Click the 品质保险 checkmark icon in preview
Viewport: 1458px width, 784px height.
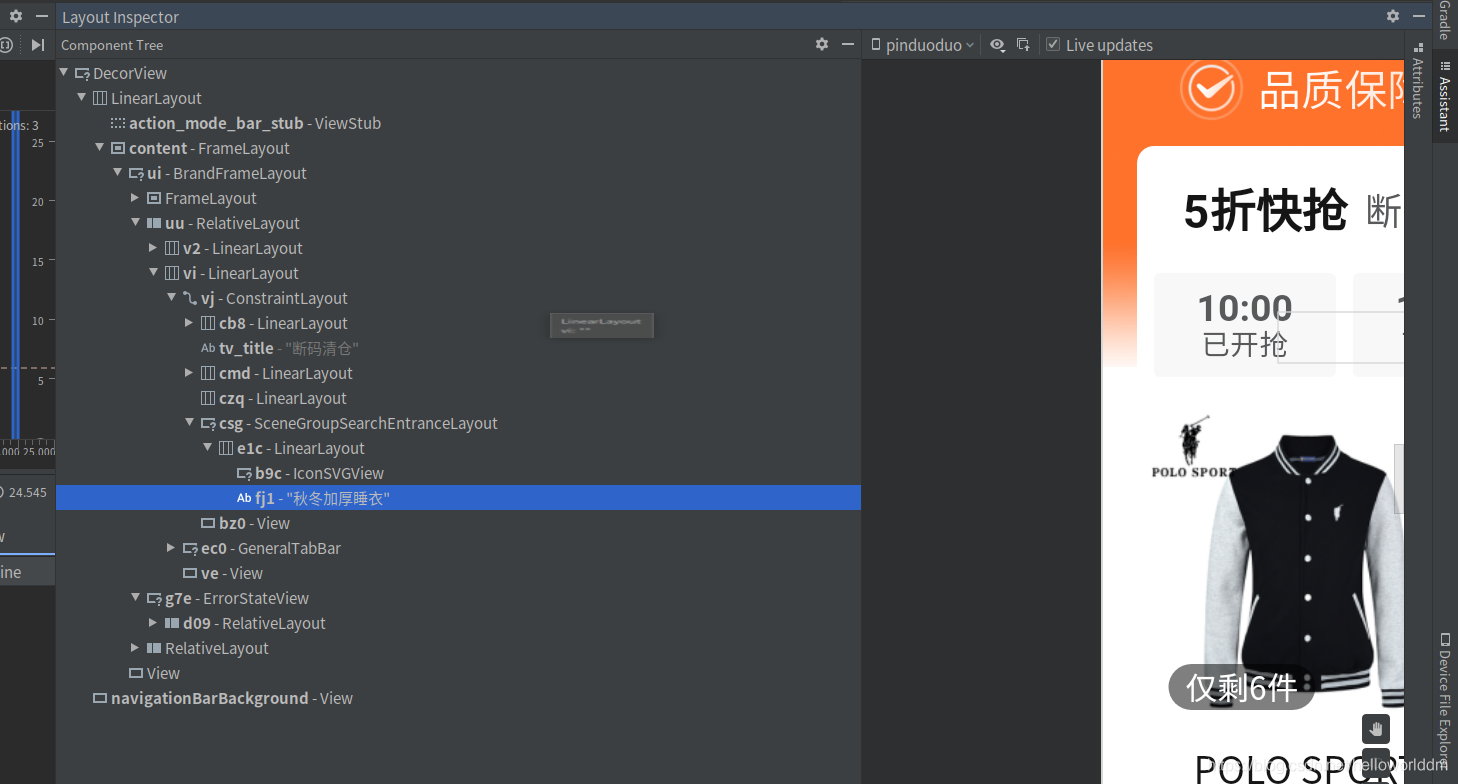click(x=1211, y=90)
